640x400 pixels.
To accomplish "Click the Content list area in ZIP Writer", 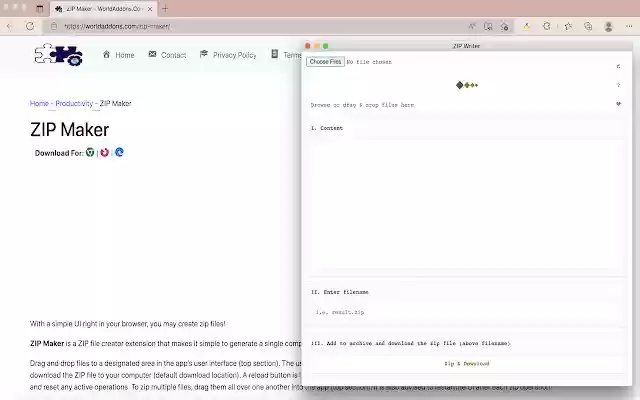I will [467, 204].
